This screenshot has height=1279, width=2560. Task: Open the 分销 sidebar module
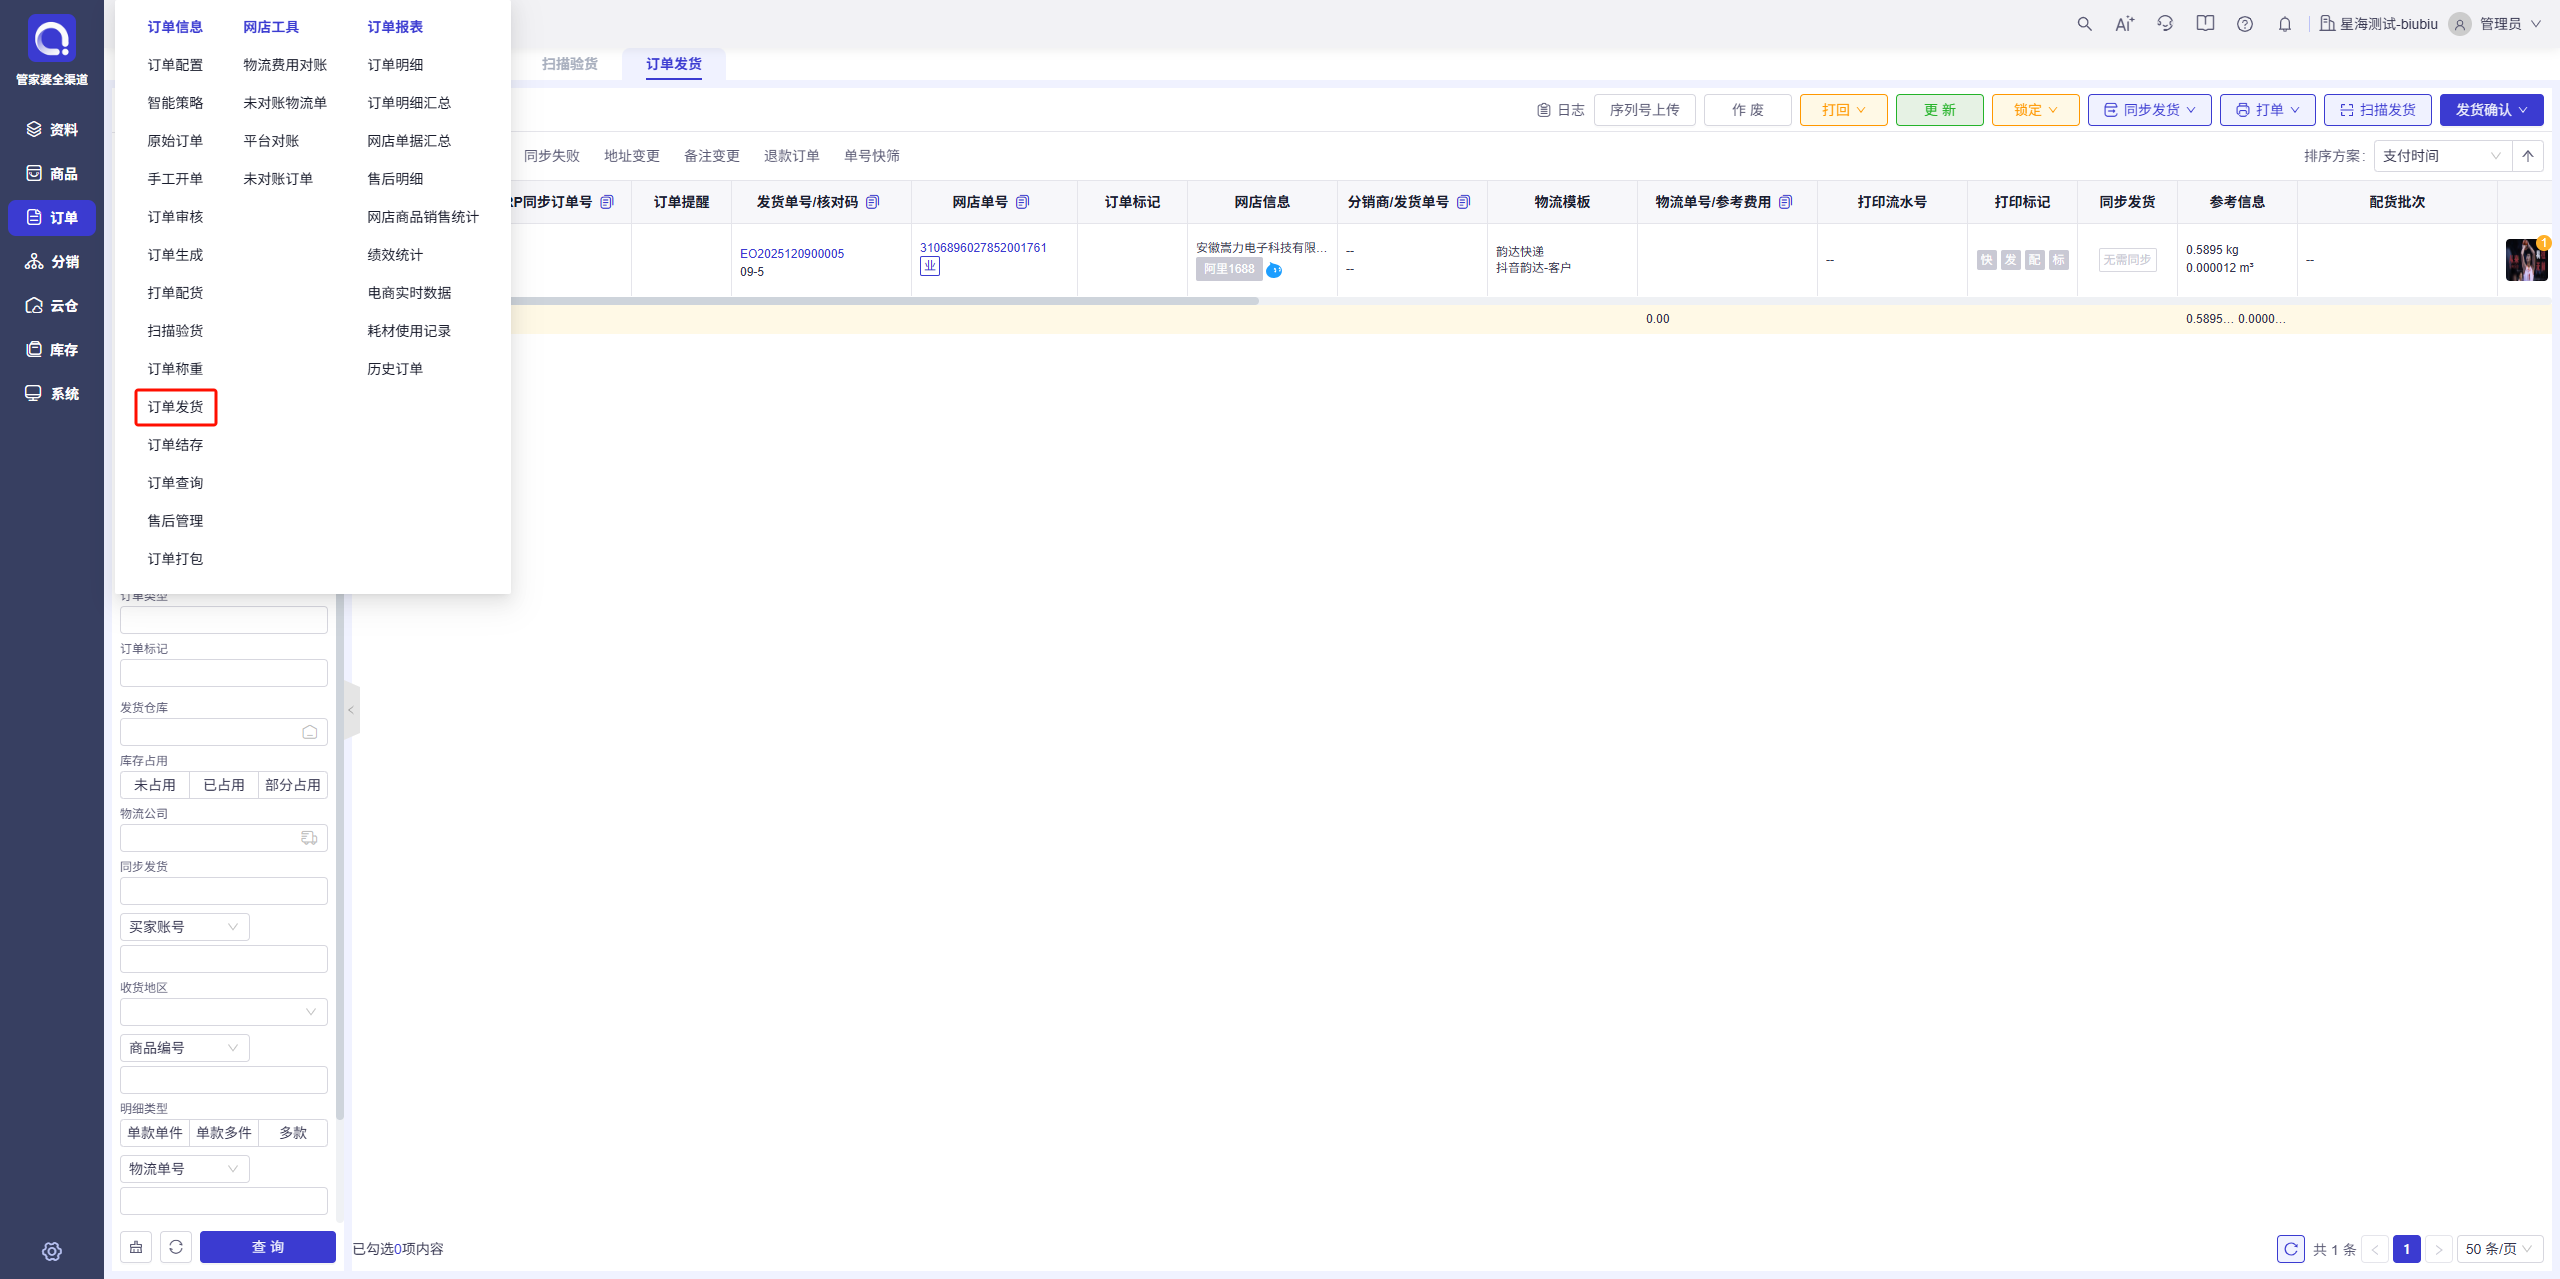coord(52,261)
